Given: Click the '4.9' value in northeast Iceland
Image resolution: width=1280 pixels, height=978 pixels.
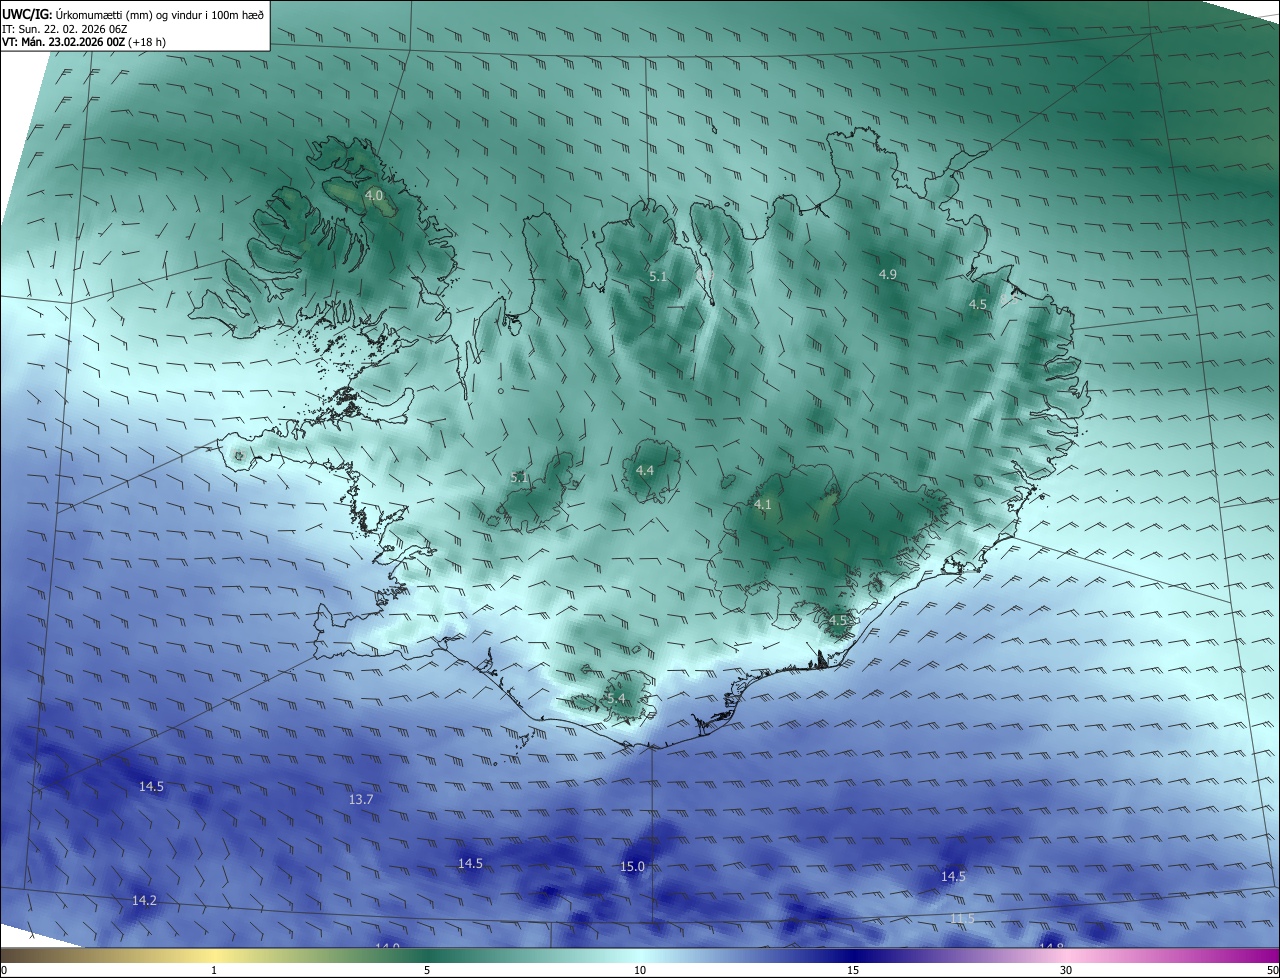Looking at the screenshot, I should point(887,274).
